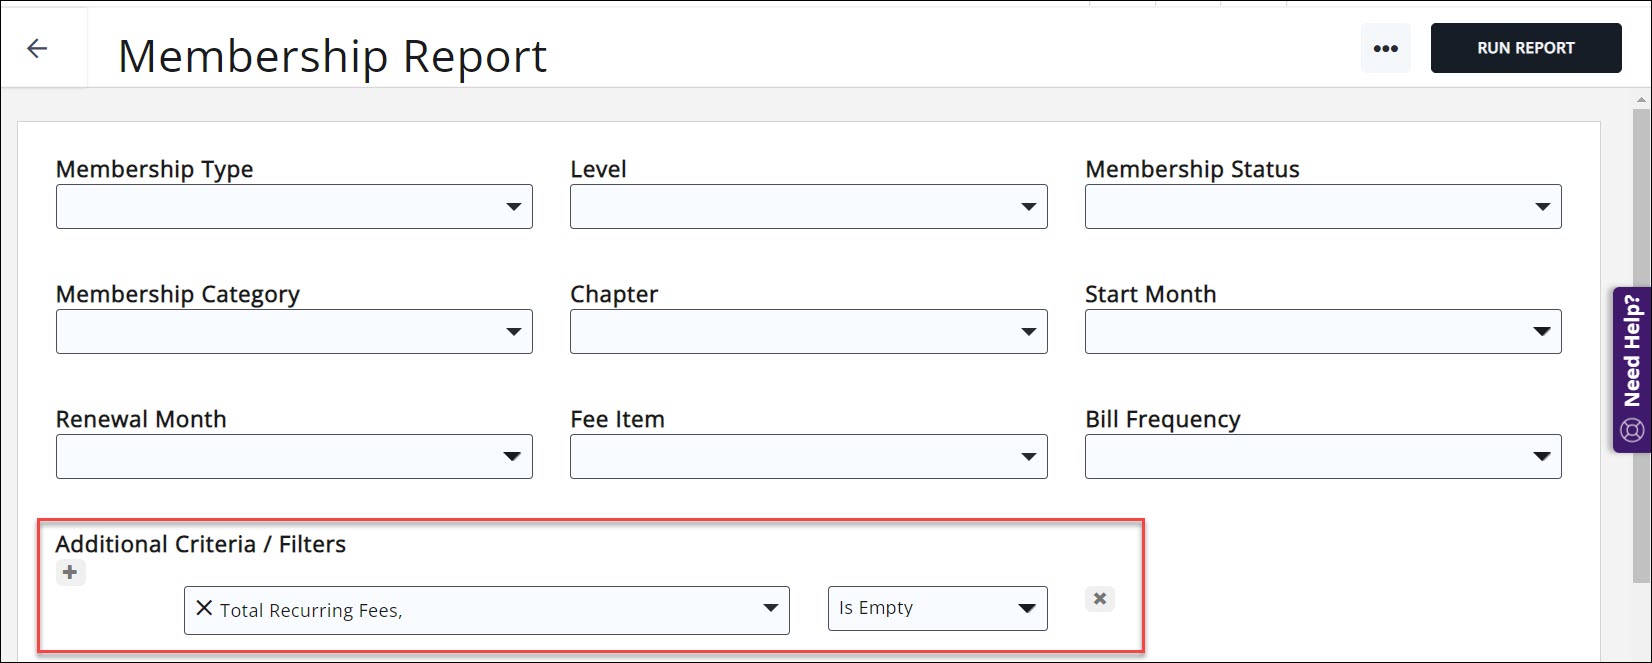Remove the filter row with the x icon
Viewport: 1652px width, 663px height.
click(x=1099, y=599)
